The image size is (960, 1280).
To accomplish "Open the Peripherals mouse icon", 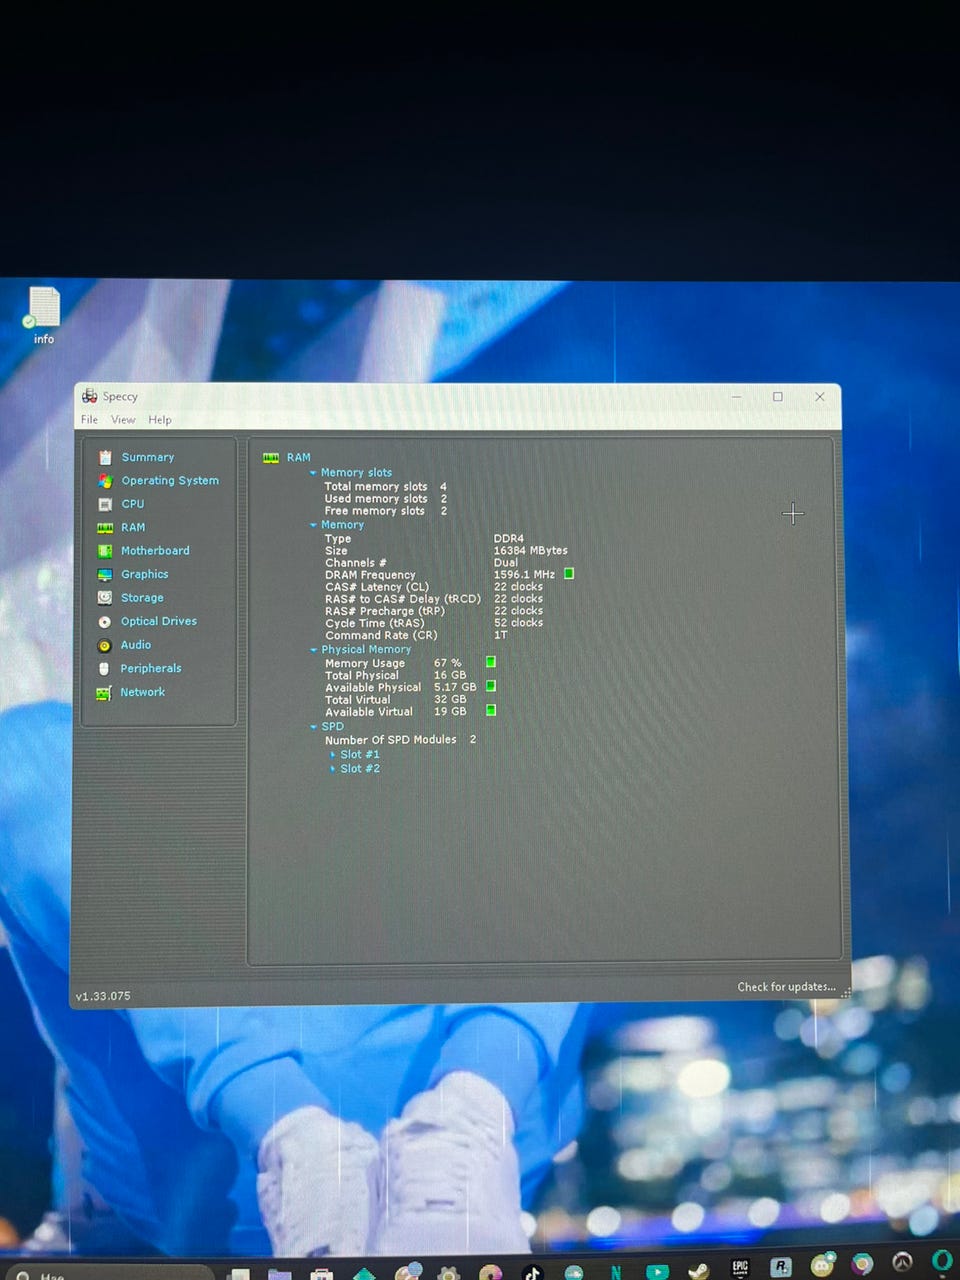I will pyautogui.click(x=104, y=669).
